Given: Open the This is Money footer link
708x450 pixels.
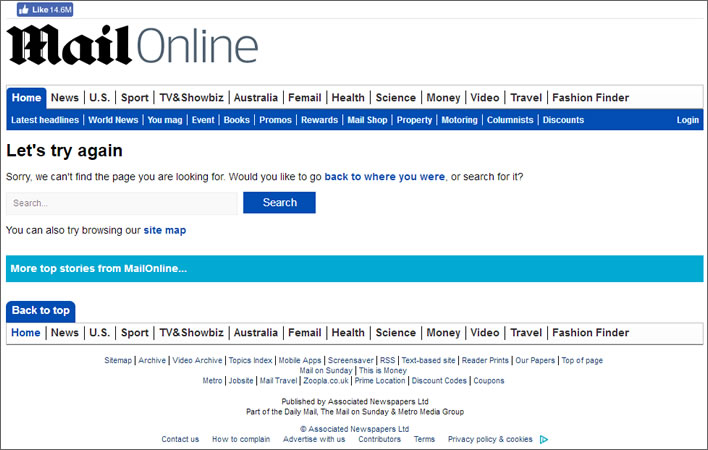Looking at the screenshot, I should [x=383, y=371].
